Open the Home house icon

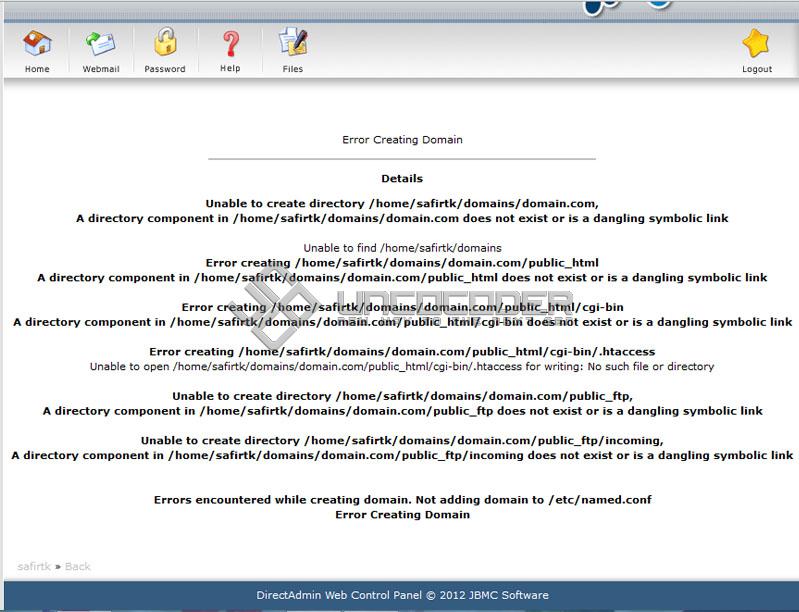click(x=37, y=43)
